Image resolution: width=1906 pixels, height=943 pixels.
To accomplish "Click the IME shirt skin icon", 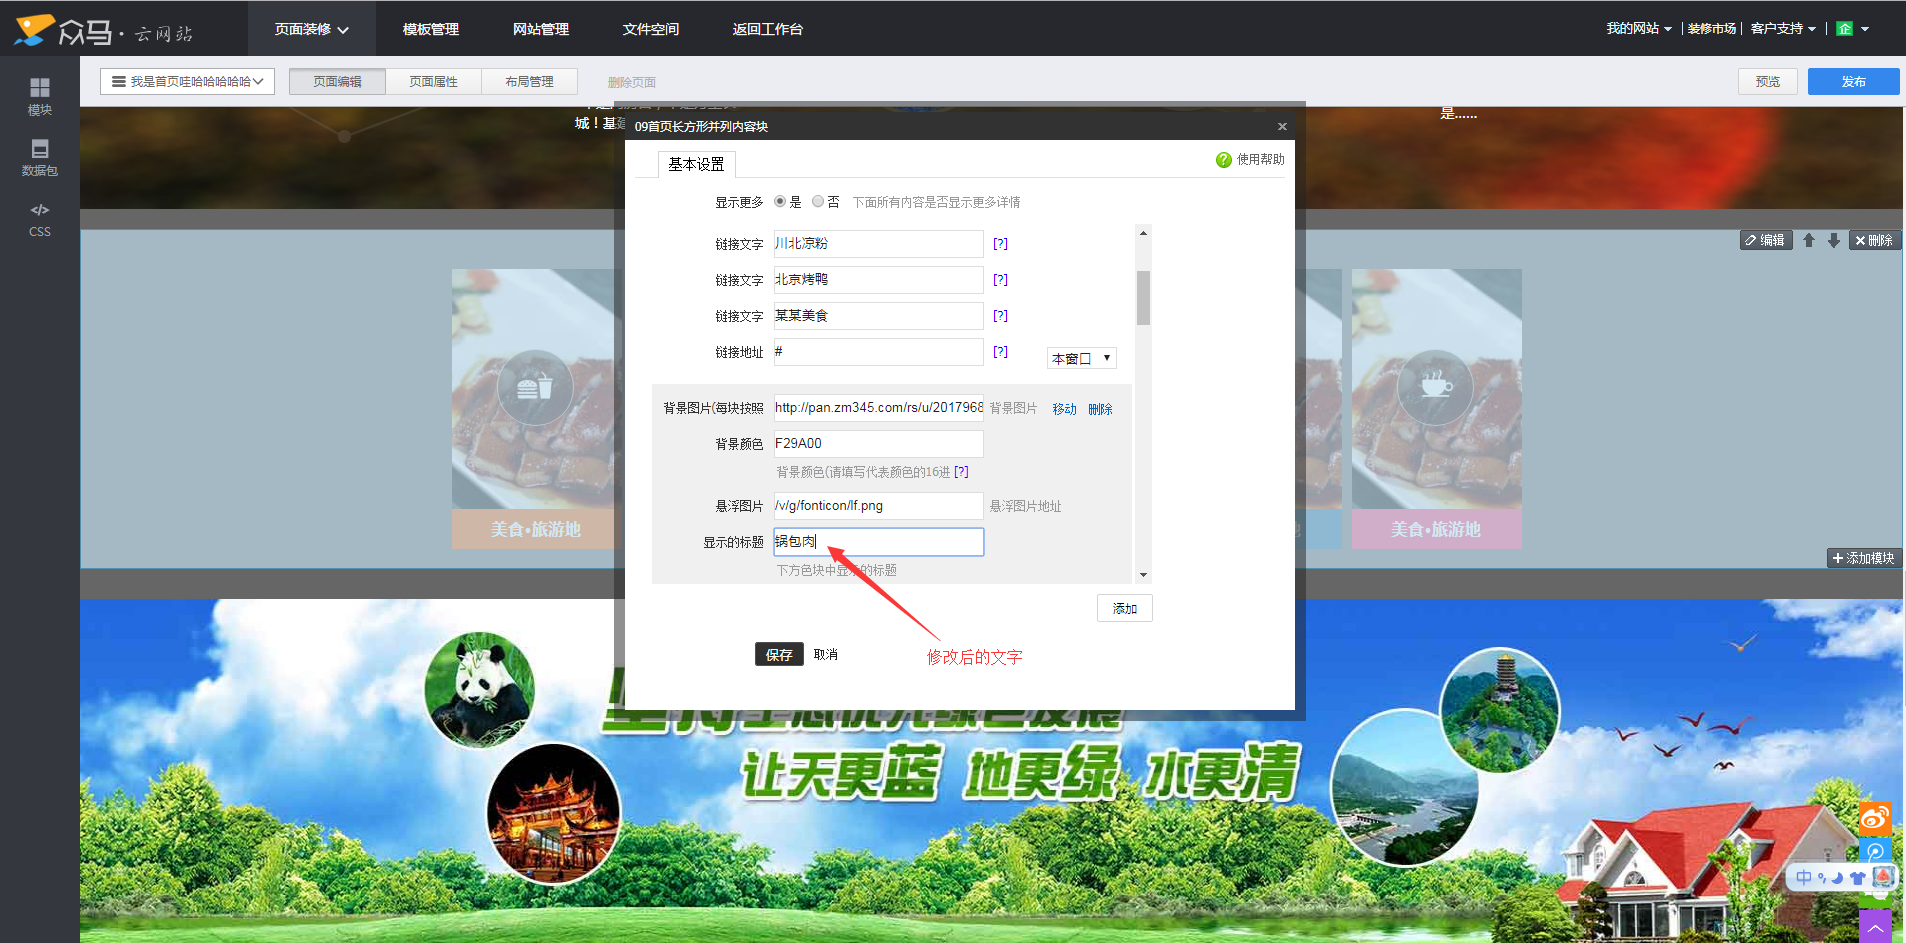I will click(1857, 878).
